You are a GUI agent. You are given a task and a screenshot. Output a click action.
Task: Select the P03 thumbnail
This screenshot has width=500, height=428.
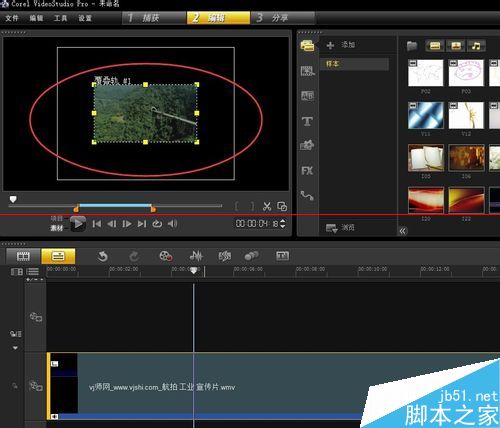coord(466,73)
